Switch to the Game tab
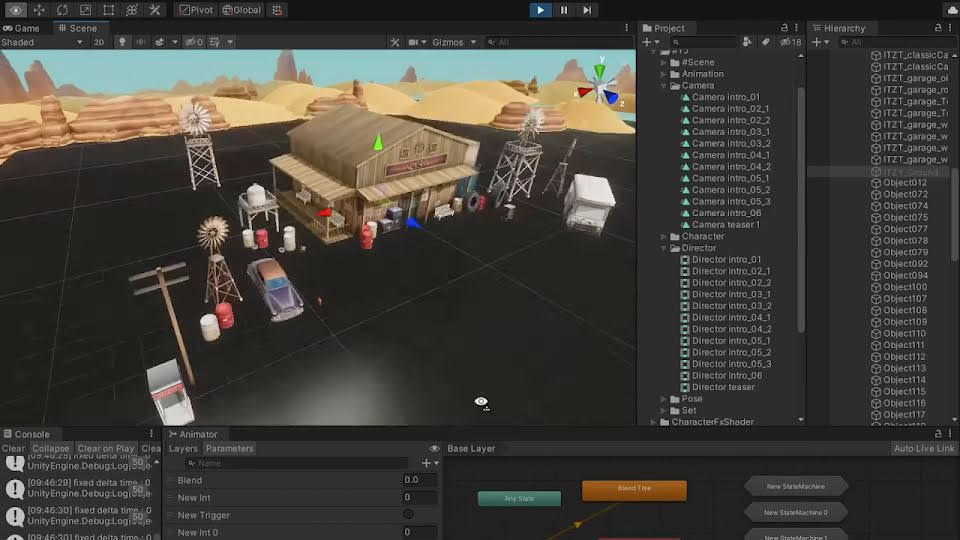Screen dimensions: 960x540 coord(21,28)
